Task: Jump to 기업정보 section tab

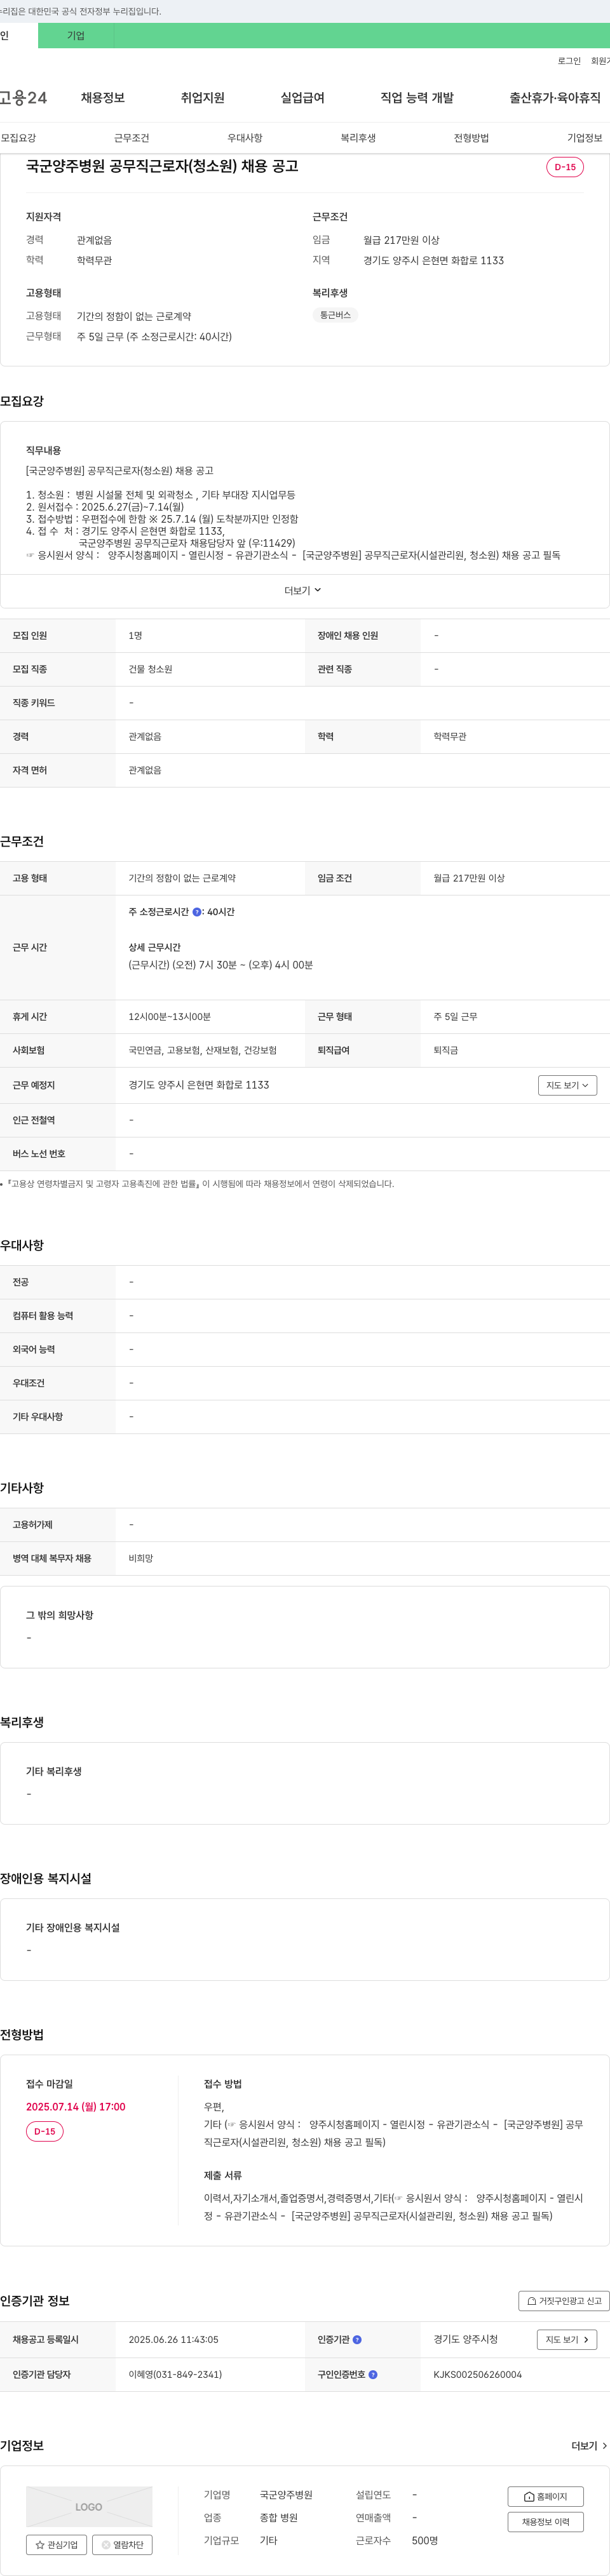Action: tap(585, 138)
